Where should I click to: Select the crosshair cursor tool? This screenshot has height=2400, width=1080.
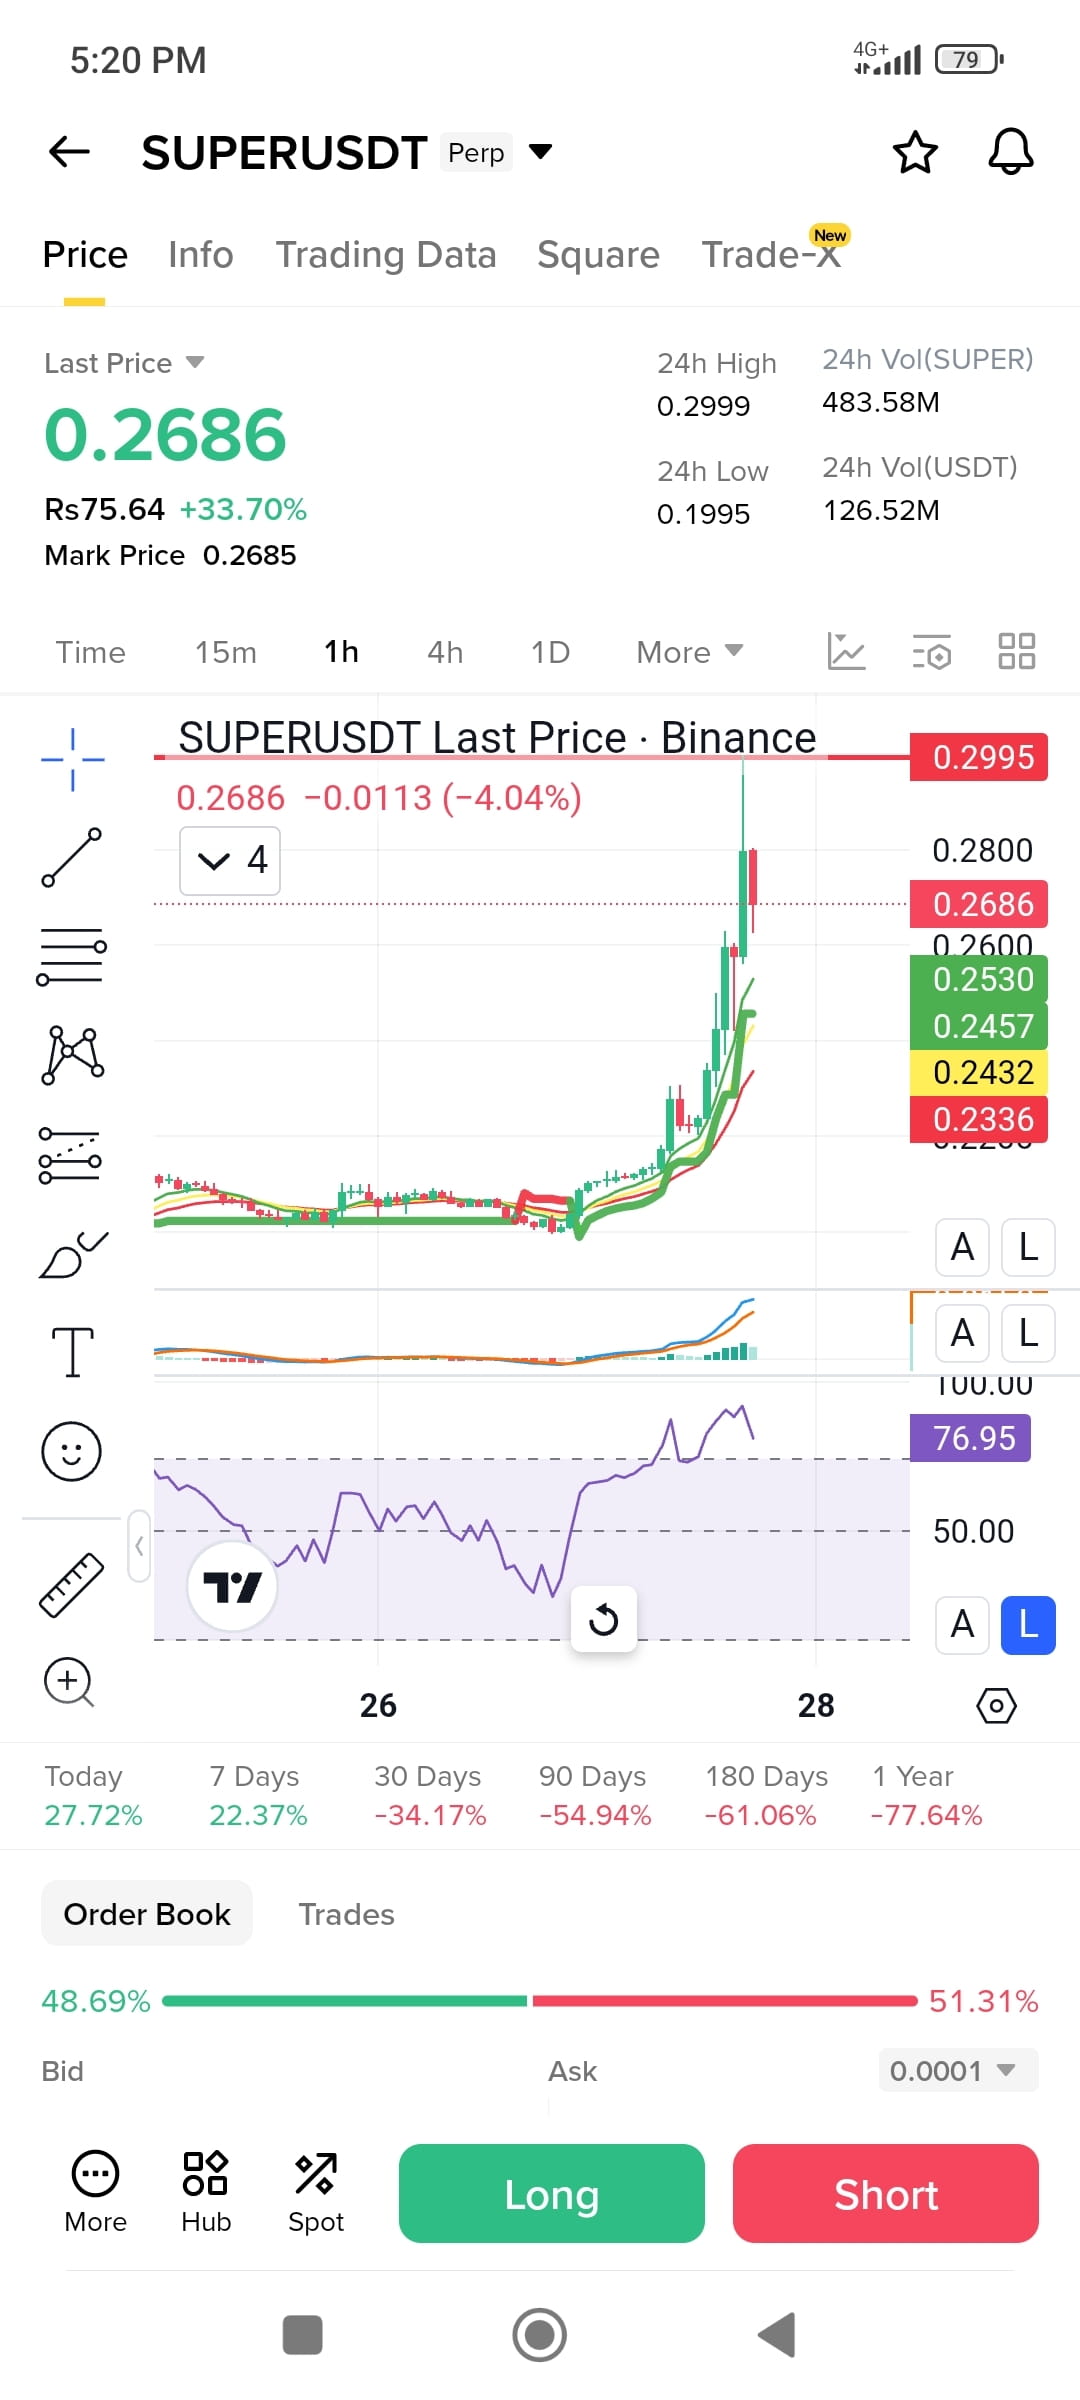coord(72,760)
